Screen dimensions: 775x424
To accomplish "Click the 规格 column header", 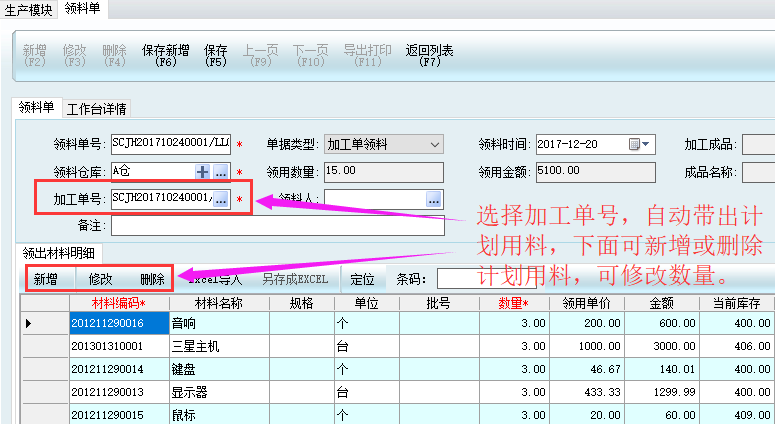I will [x=301, y=303].
